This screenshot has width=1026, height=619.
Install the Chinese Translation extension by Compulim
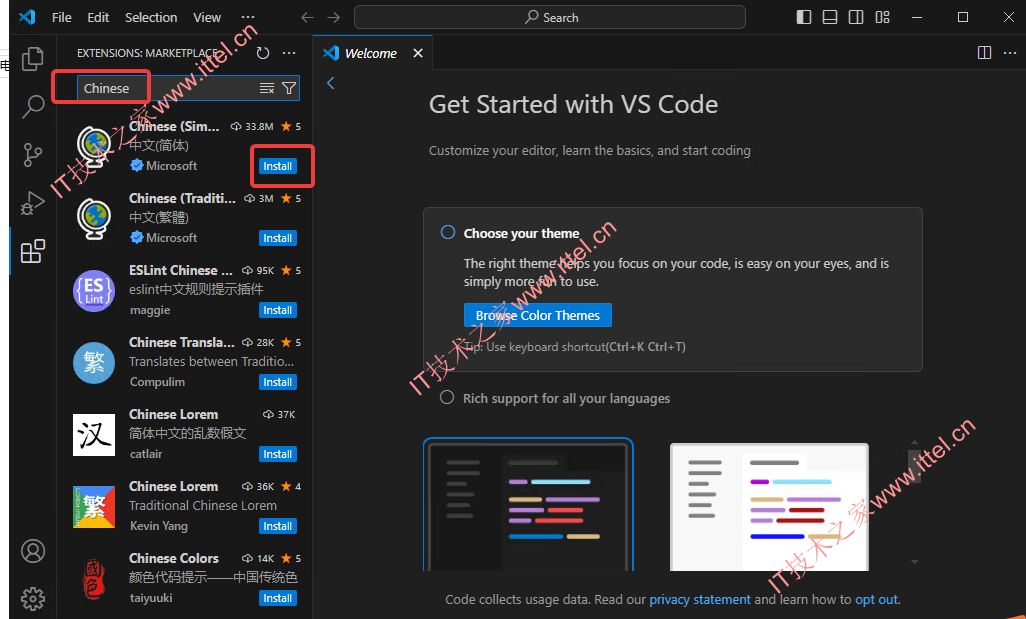(x=277, y=382)
